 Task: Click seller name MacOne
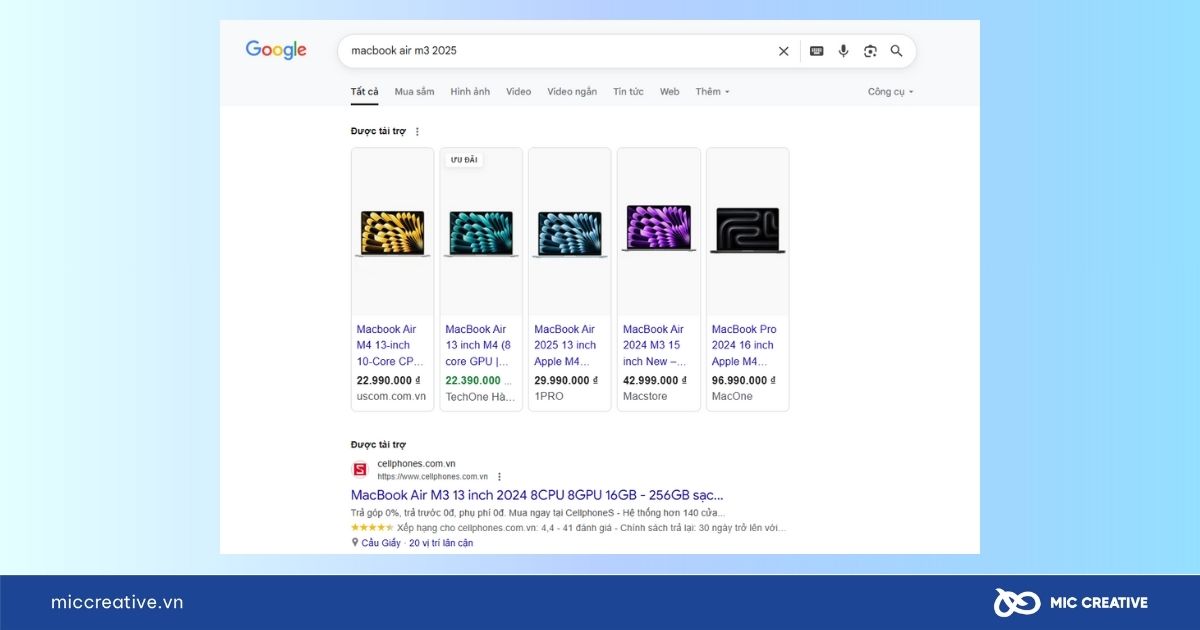[x=732, y=397]
